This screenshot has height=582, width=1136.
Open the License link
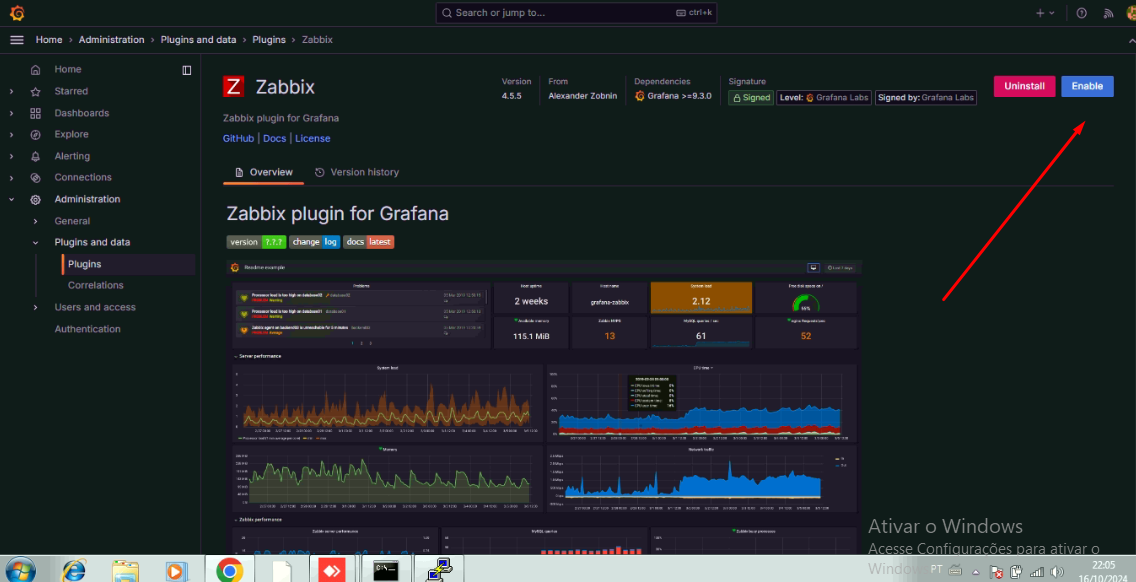coord(312,138)
